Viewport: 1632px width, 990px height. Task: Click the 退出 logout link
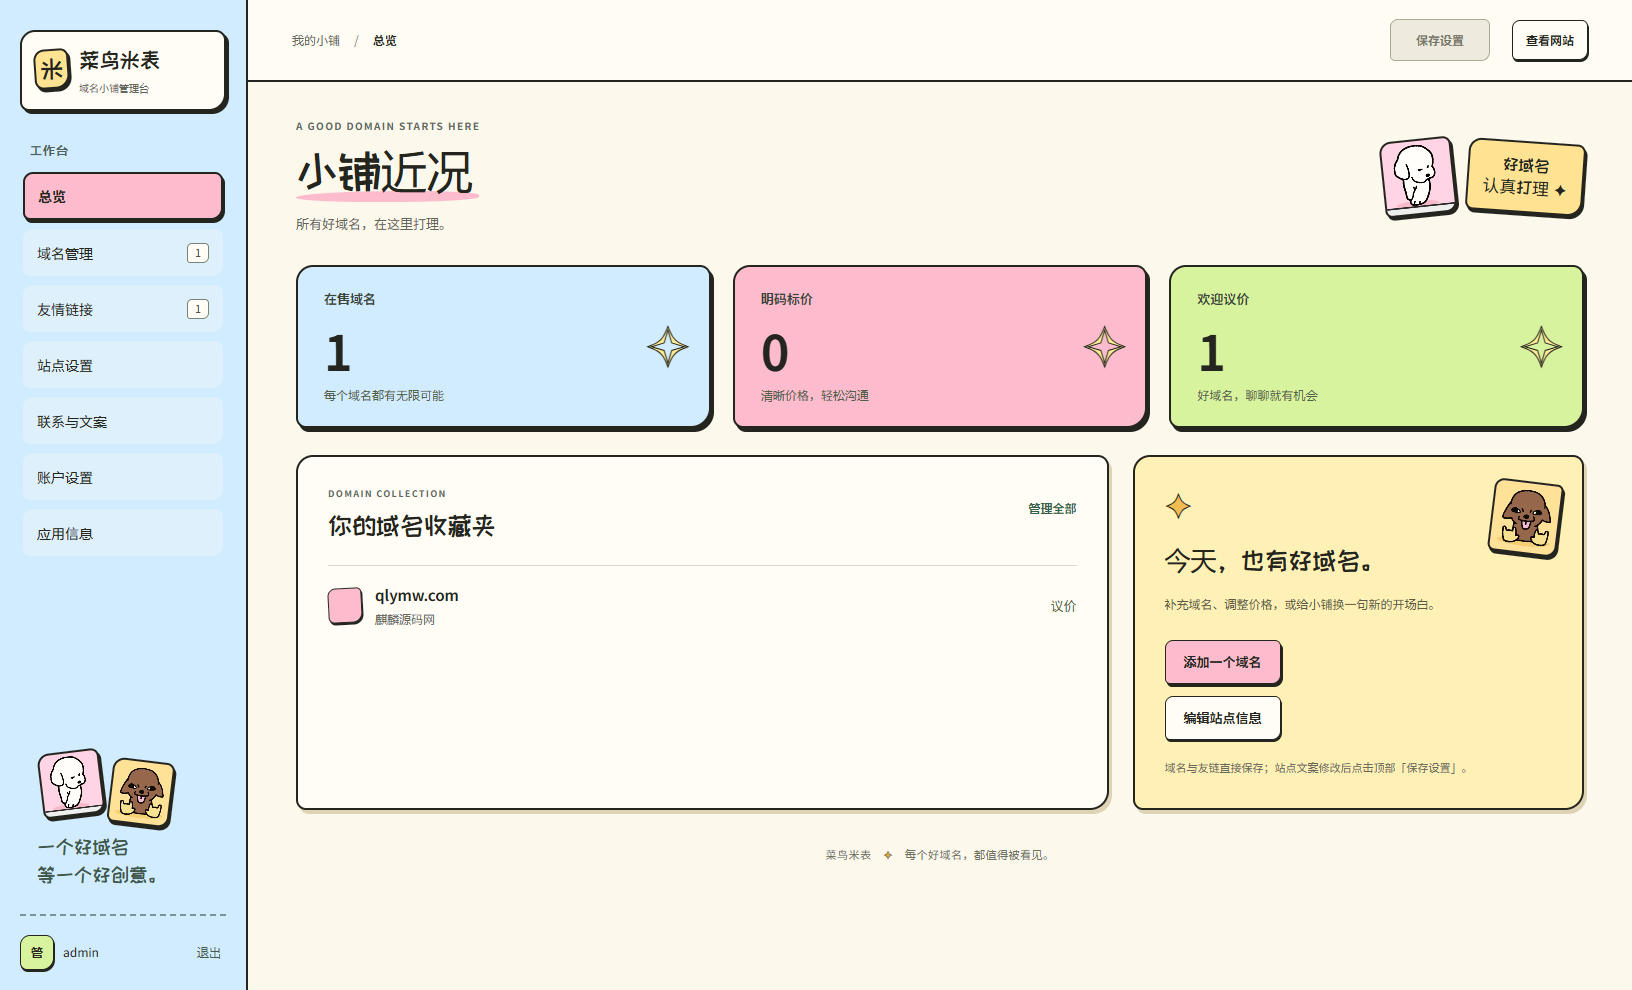(208, 953)
